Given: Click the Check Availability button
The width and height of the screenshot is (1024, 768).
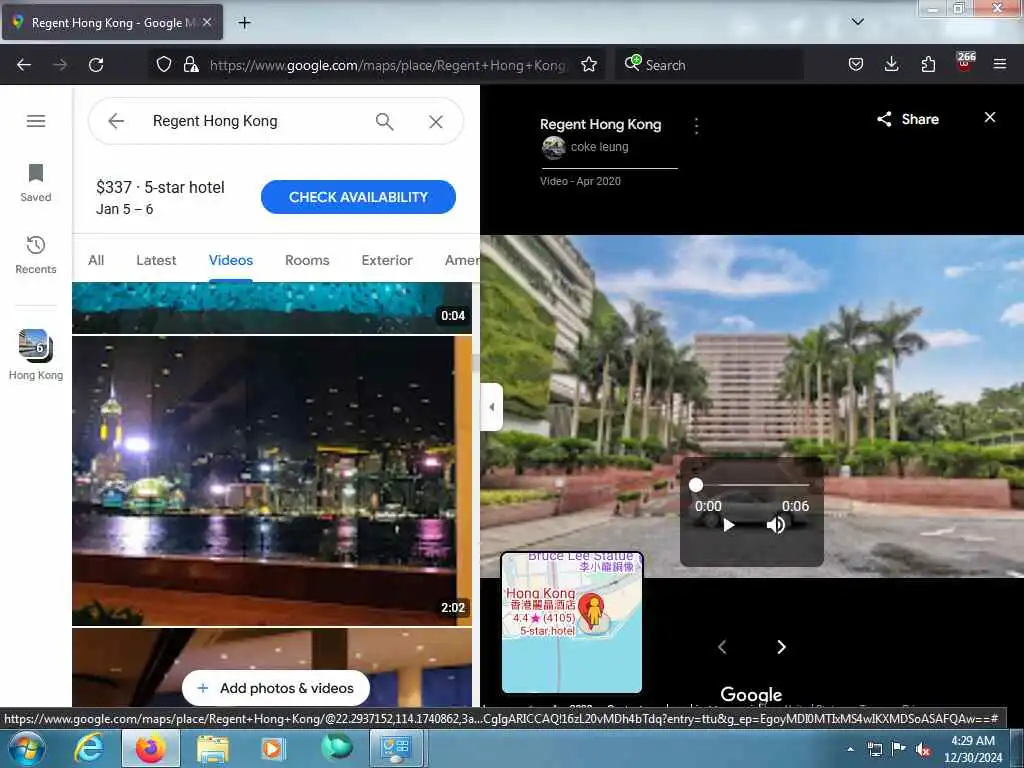Looking at the screenshot, I should 358,197.
